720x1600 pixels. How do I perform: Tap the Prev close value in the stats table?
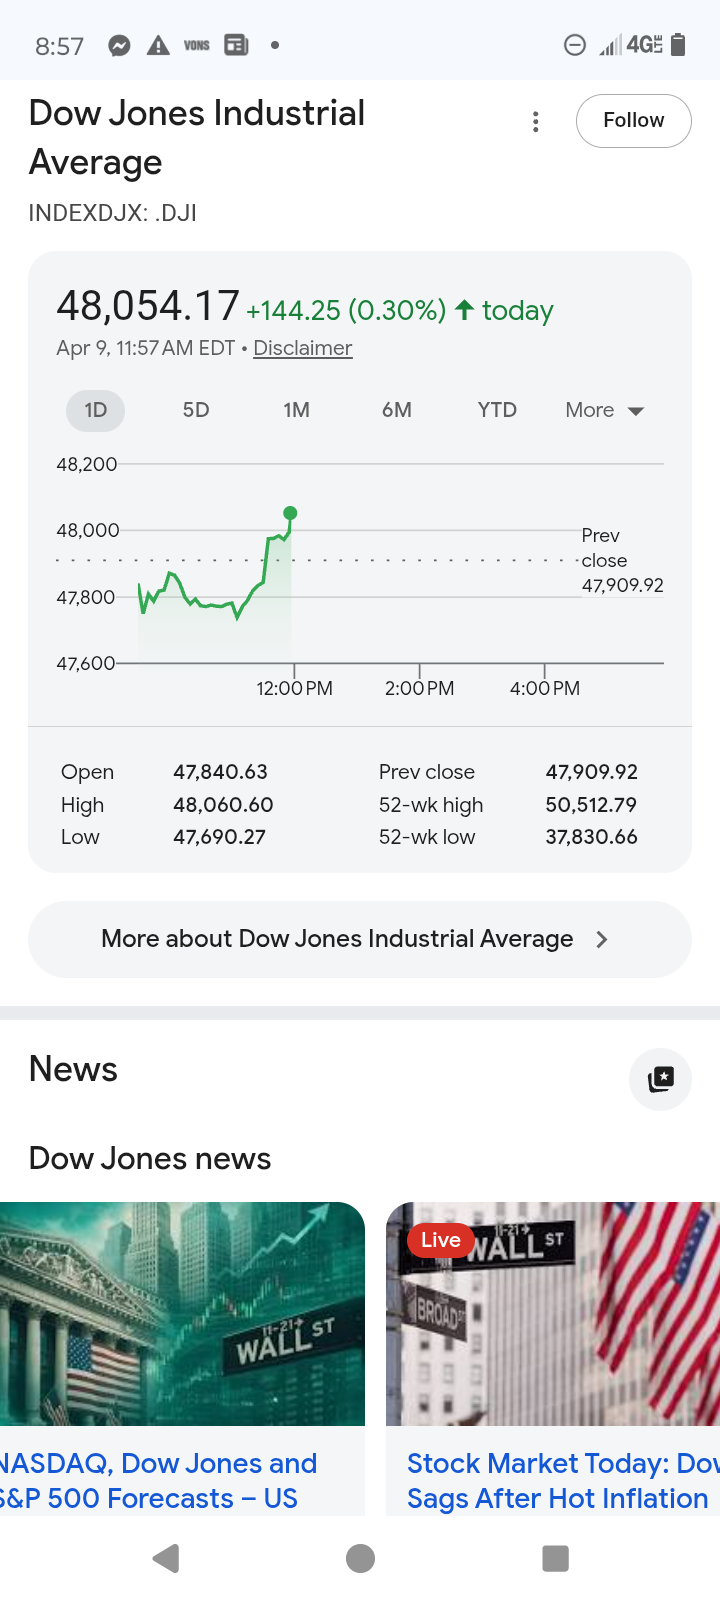(591, 772)
